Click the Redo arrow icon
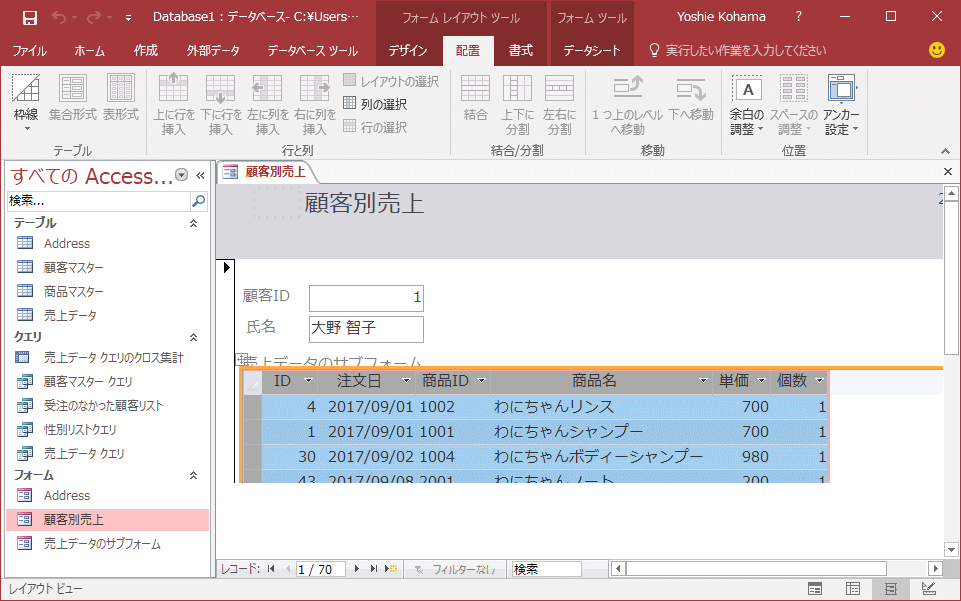The image size is (961, 601). coord(94,18)
